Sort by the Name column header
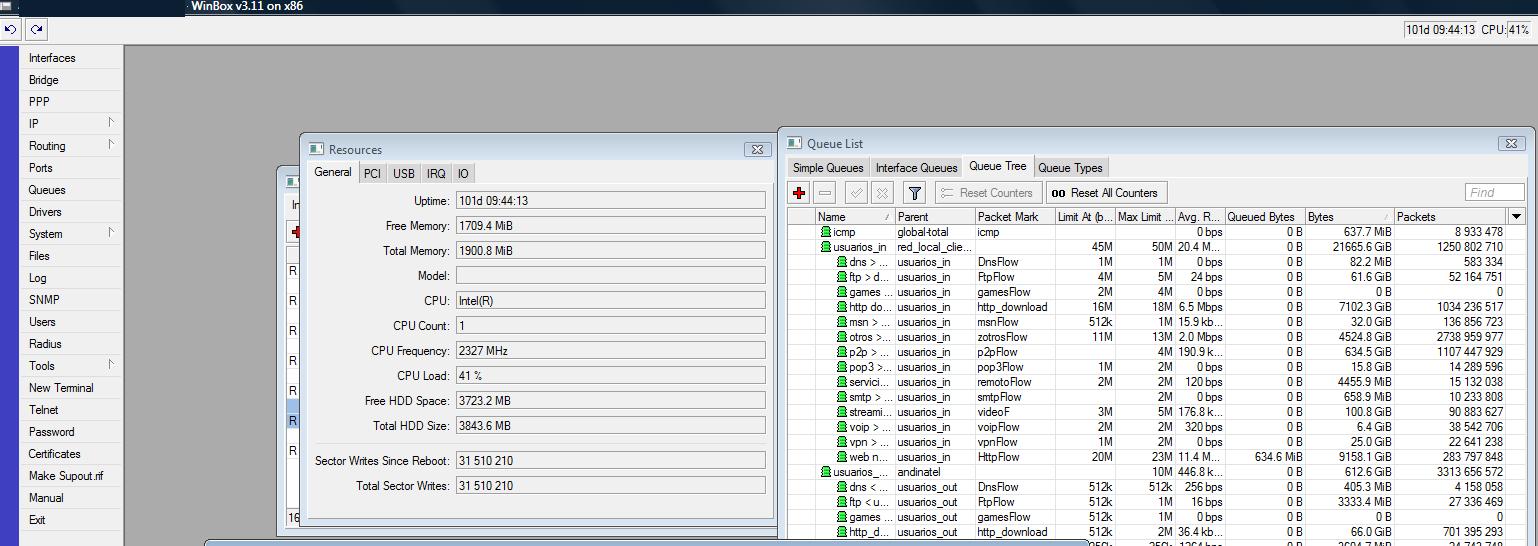 tap(855, 216)
